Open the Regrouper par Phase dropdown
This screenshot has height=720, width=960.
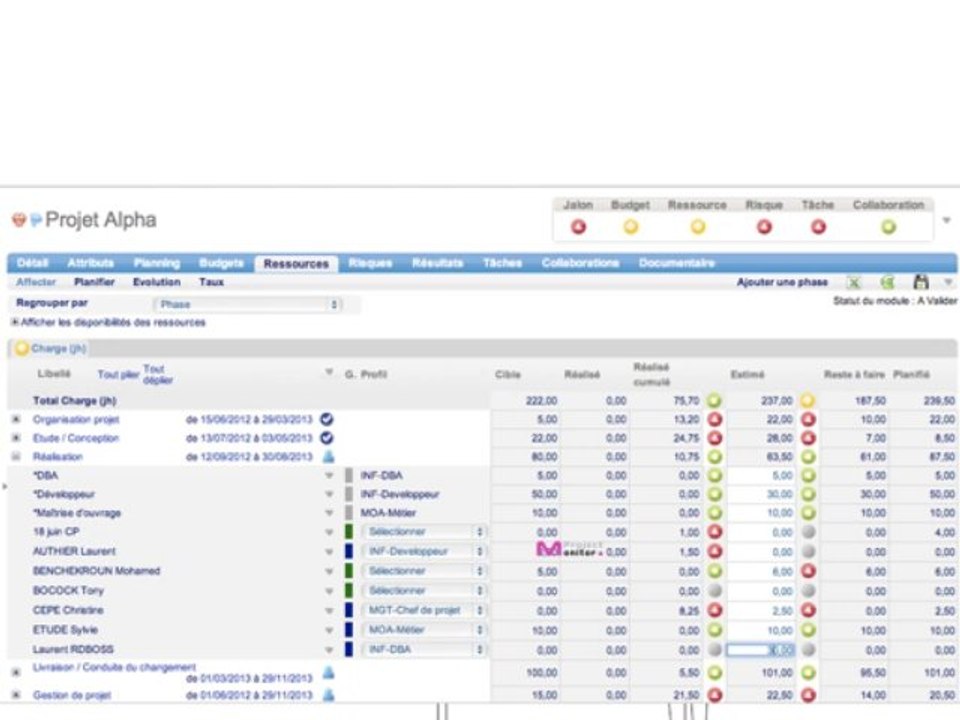tap(248, 304)
